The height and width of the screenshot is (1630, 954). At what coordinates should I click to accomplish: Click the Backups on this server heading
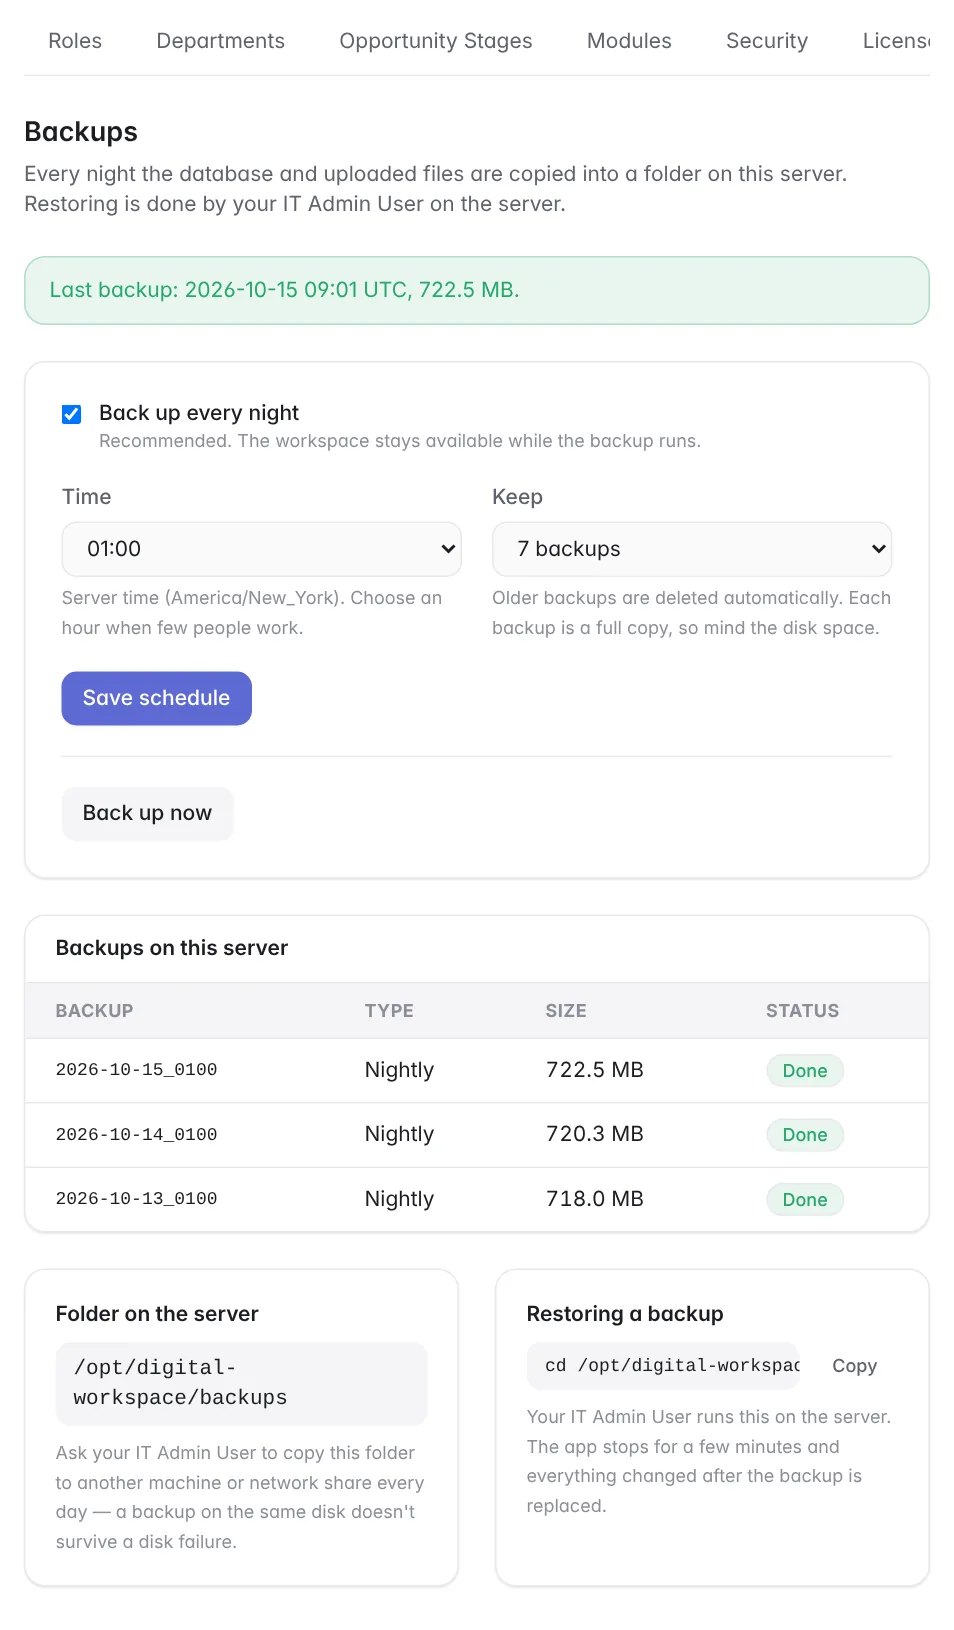pyautogui.click(x=172, y=948)
